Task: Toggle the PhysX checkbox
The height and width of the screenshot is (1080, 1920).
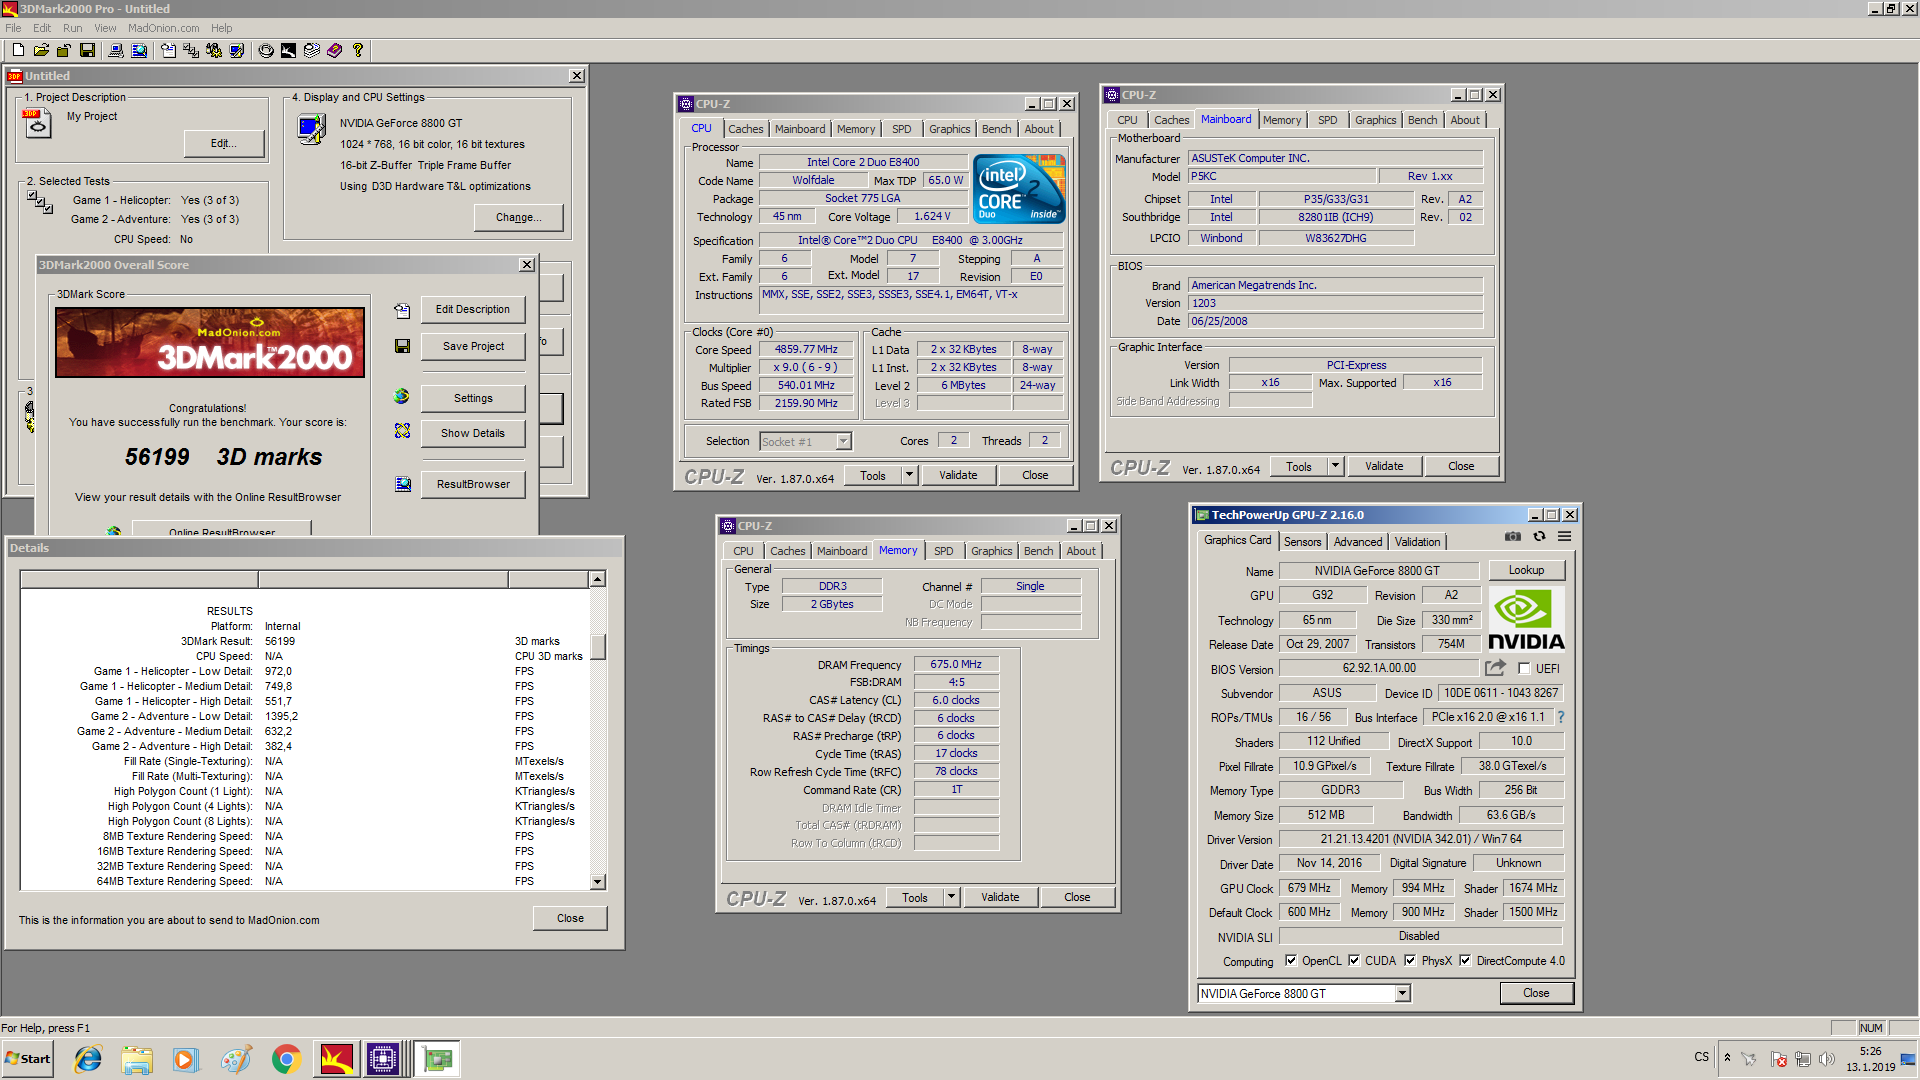Action: [1410, 960]
